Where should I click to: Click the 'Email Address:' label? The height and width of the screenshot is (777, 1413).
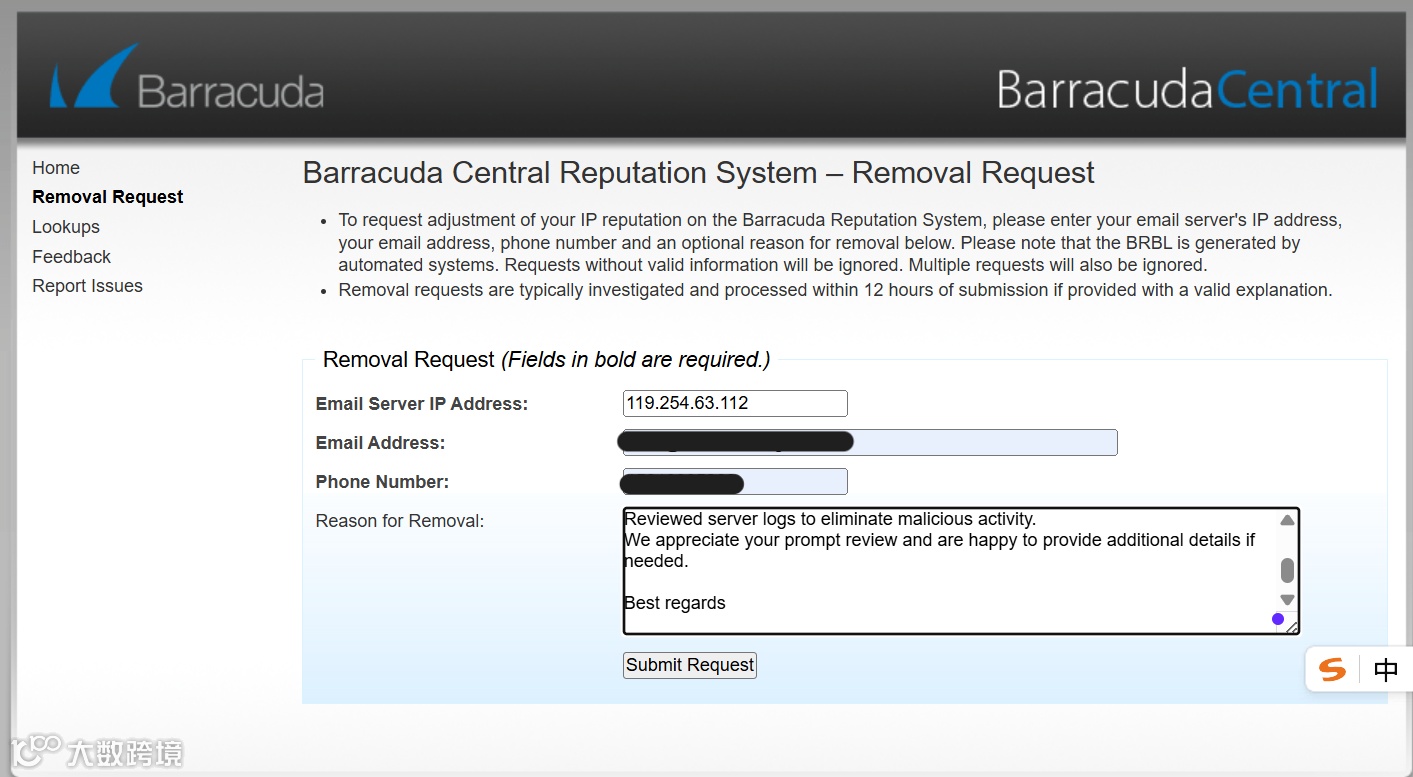pos(381,443)
